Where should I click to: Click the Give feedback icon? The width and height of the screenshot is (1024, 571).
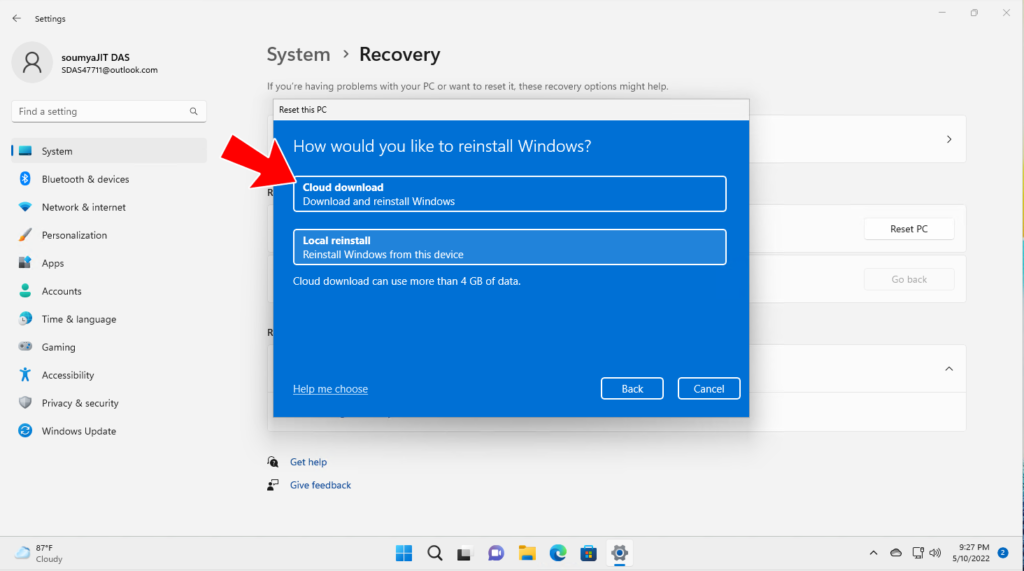[273, 485]
